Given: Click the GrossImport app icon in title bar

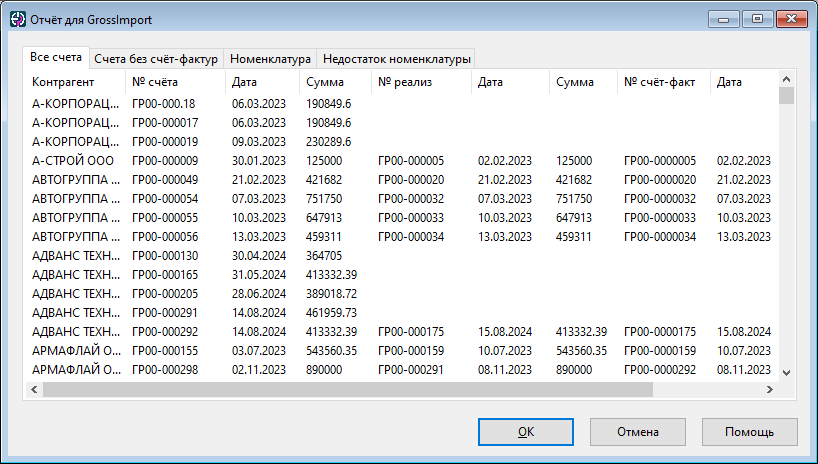Looking at the screenshot, I should (x=18, y=20).
